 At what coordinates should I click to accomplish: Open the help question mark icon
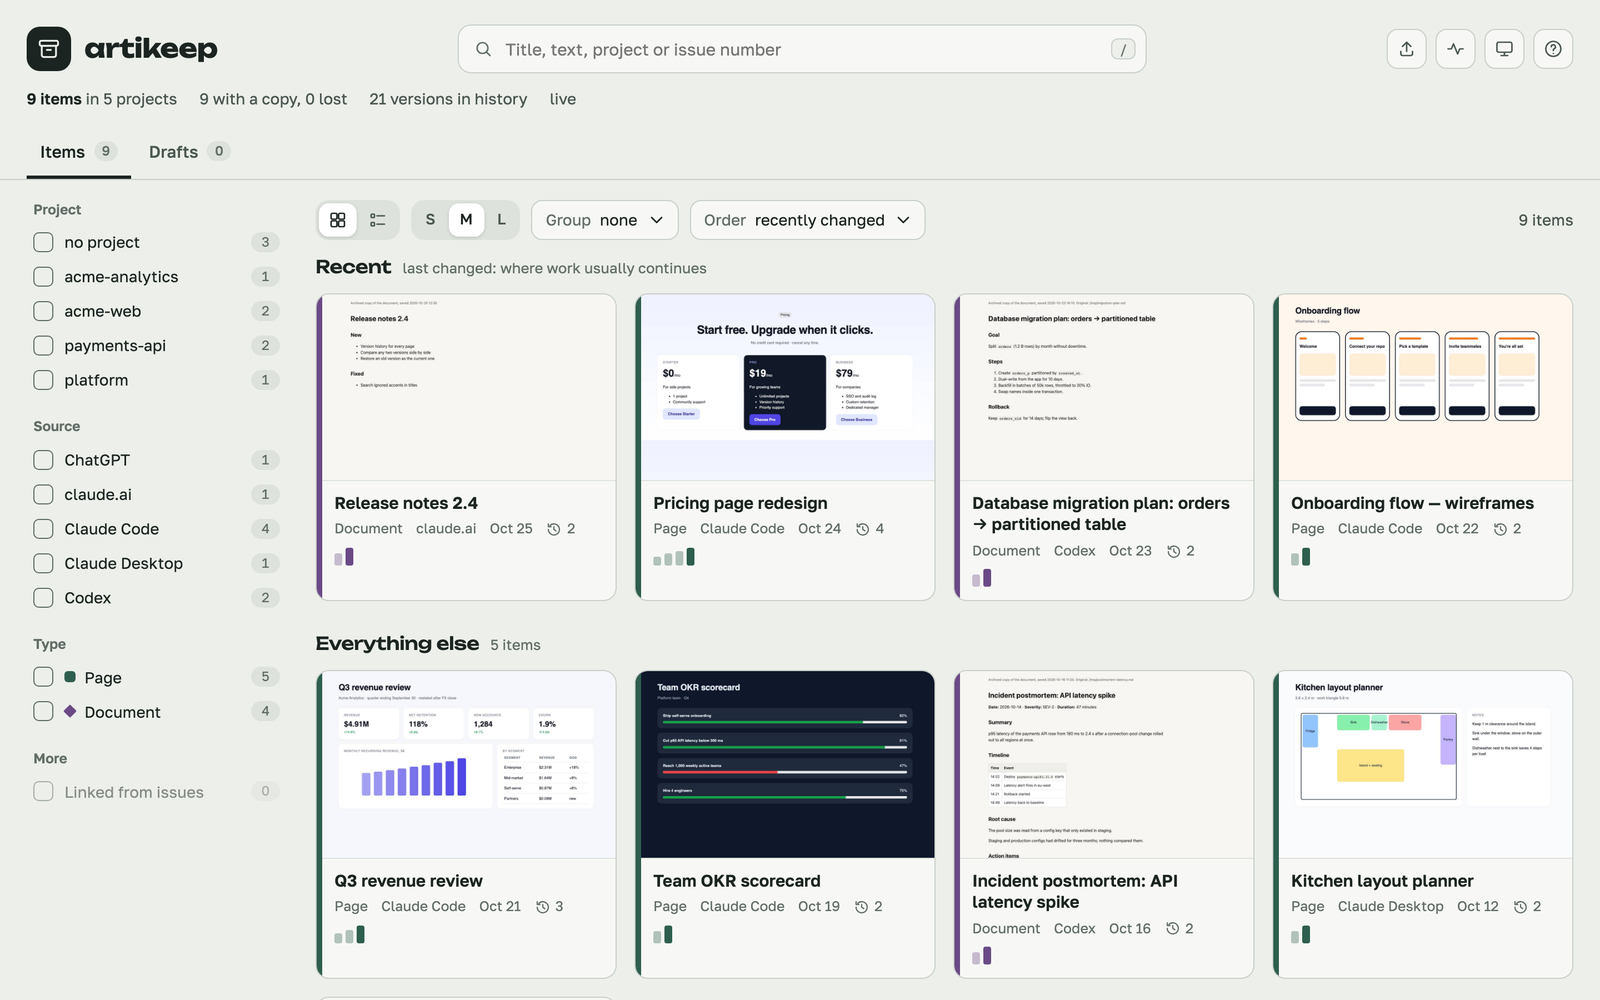1553,49
